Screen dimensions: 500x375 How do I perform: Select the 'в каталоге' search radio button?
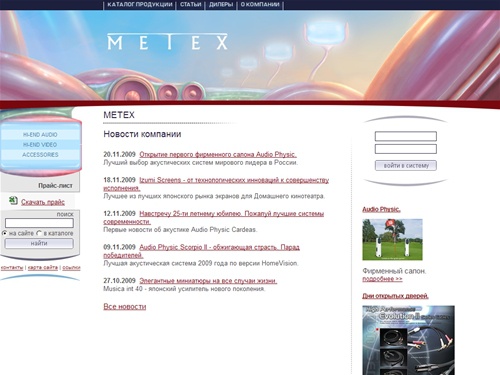coord(39,233)
